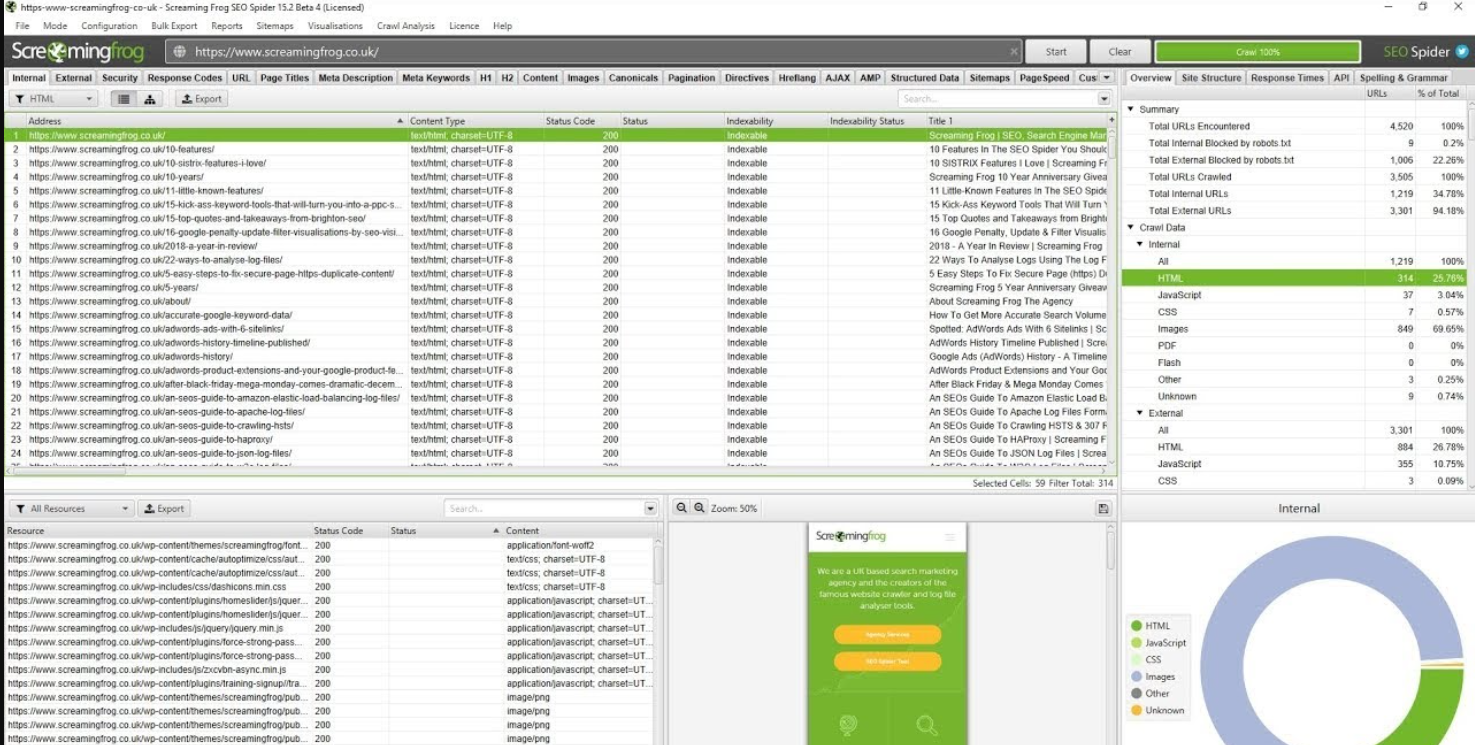The height and width of the screenshot is (745, 1475).
Task: Switch to the Structured Data tab
Action: [925, 77]
